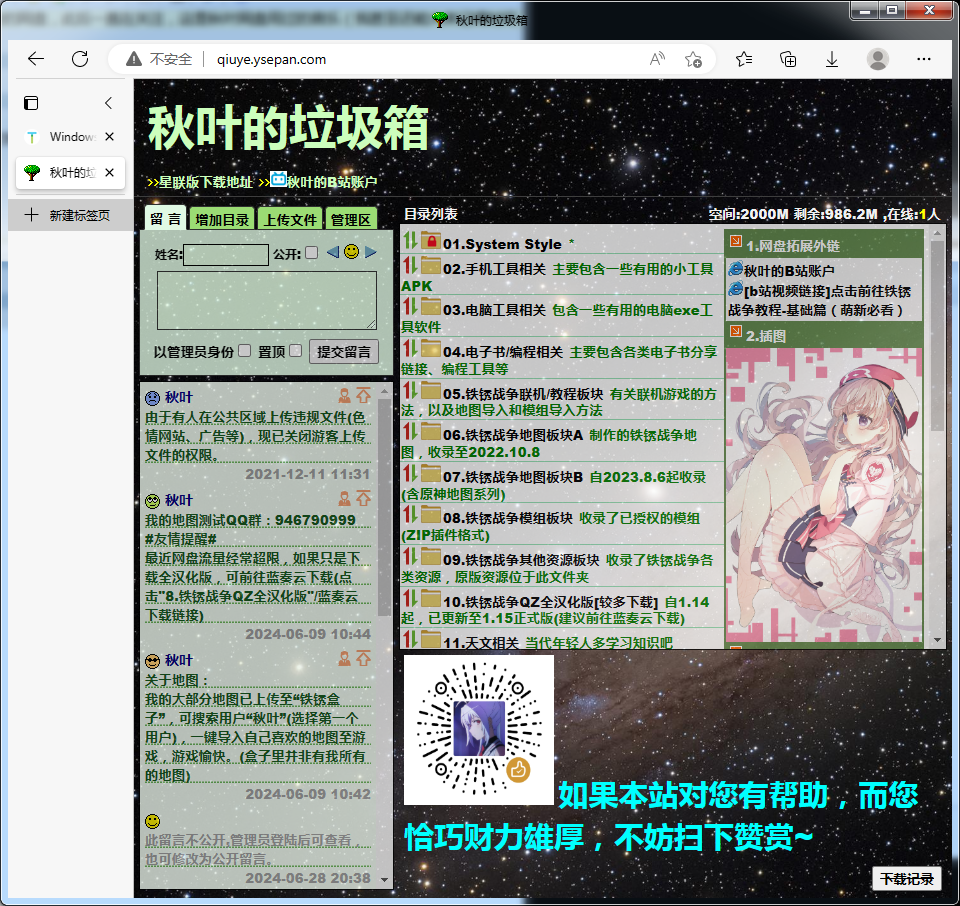Collapse the vertical tab sidebar with the chevron

pos(108,103)
